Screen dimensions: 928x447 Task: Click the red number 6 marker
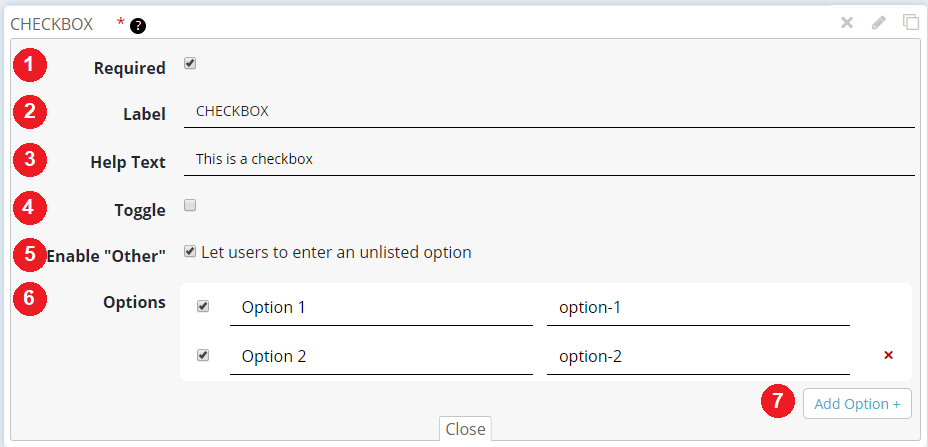[30, 300]
